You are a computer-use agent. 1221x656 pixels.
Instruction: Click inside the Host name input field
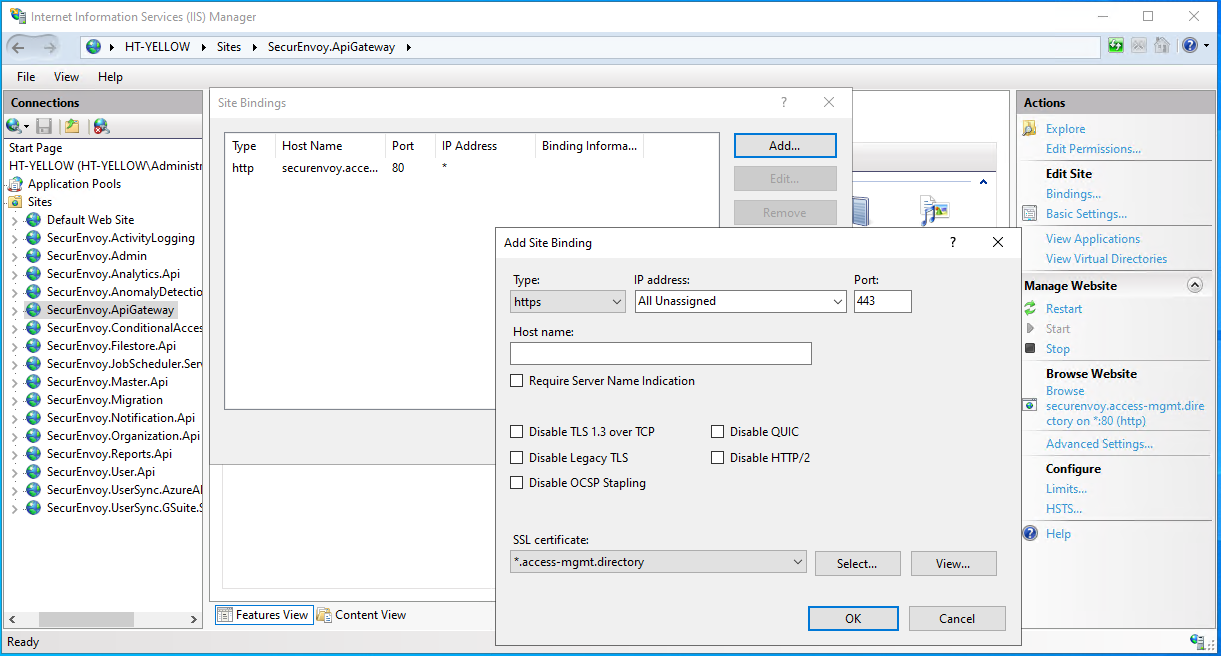pyautogui.click(x=660, y=353)
